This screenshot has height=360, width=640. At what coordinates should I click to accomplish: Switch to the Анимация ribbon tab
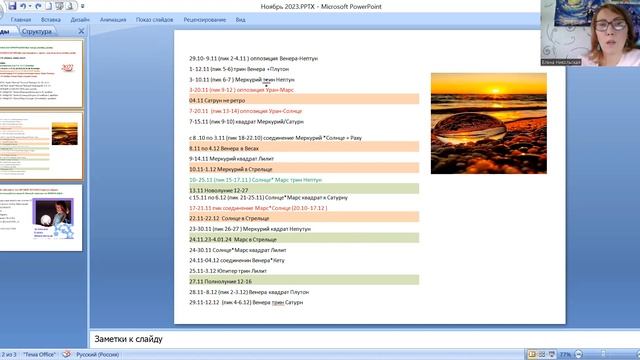[113, 20]
